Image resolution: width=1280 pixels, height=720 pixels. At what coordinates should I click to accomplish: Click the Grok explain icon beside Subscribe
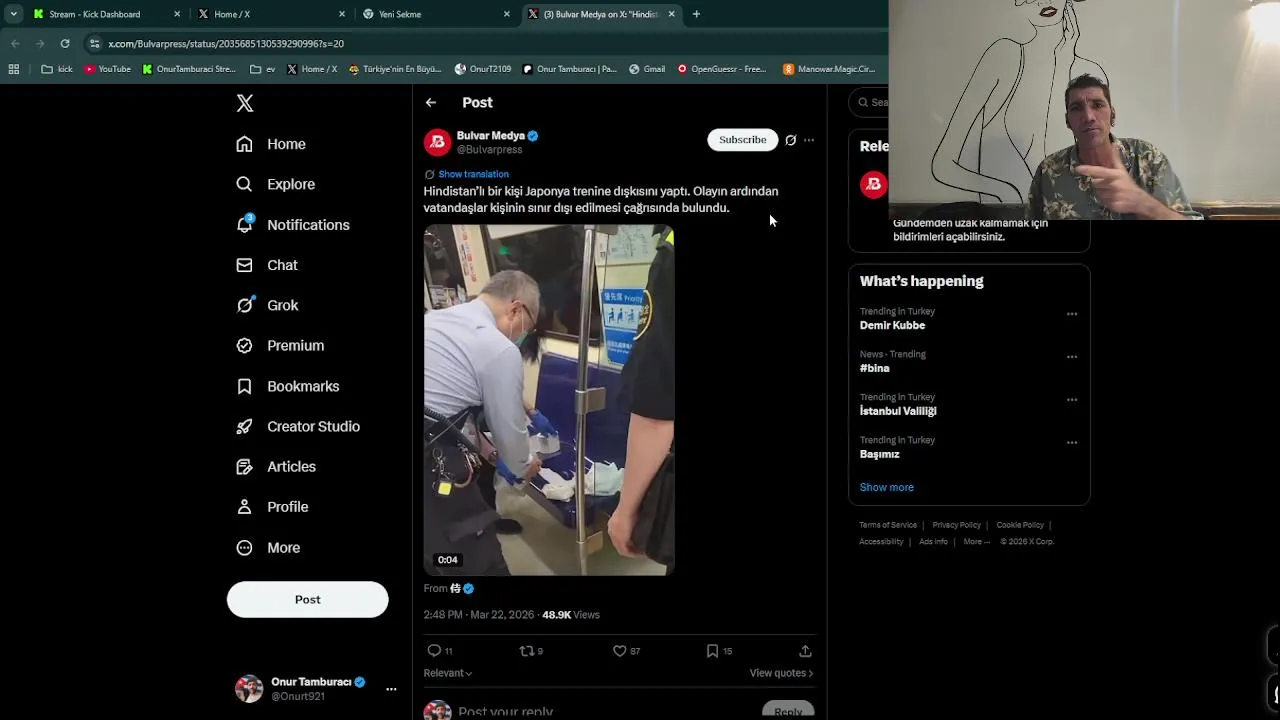point(790,140)
